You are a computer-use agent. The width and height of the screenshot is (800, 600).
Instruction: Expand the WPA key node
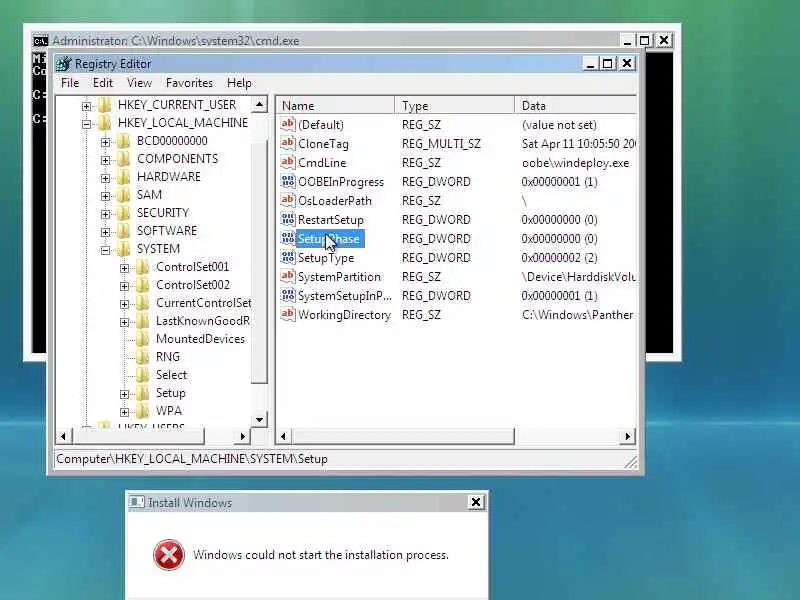[x=124, y=412]
